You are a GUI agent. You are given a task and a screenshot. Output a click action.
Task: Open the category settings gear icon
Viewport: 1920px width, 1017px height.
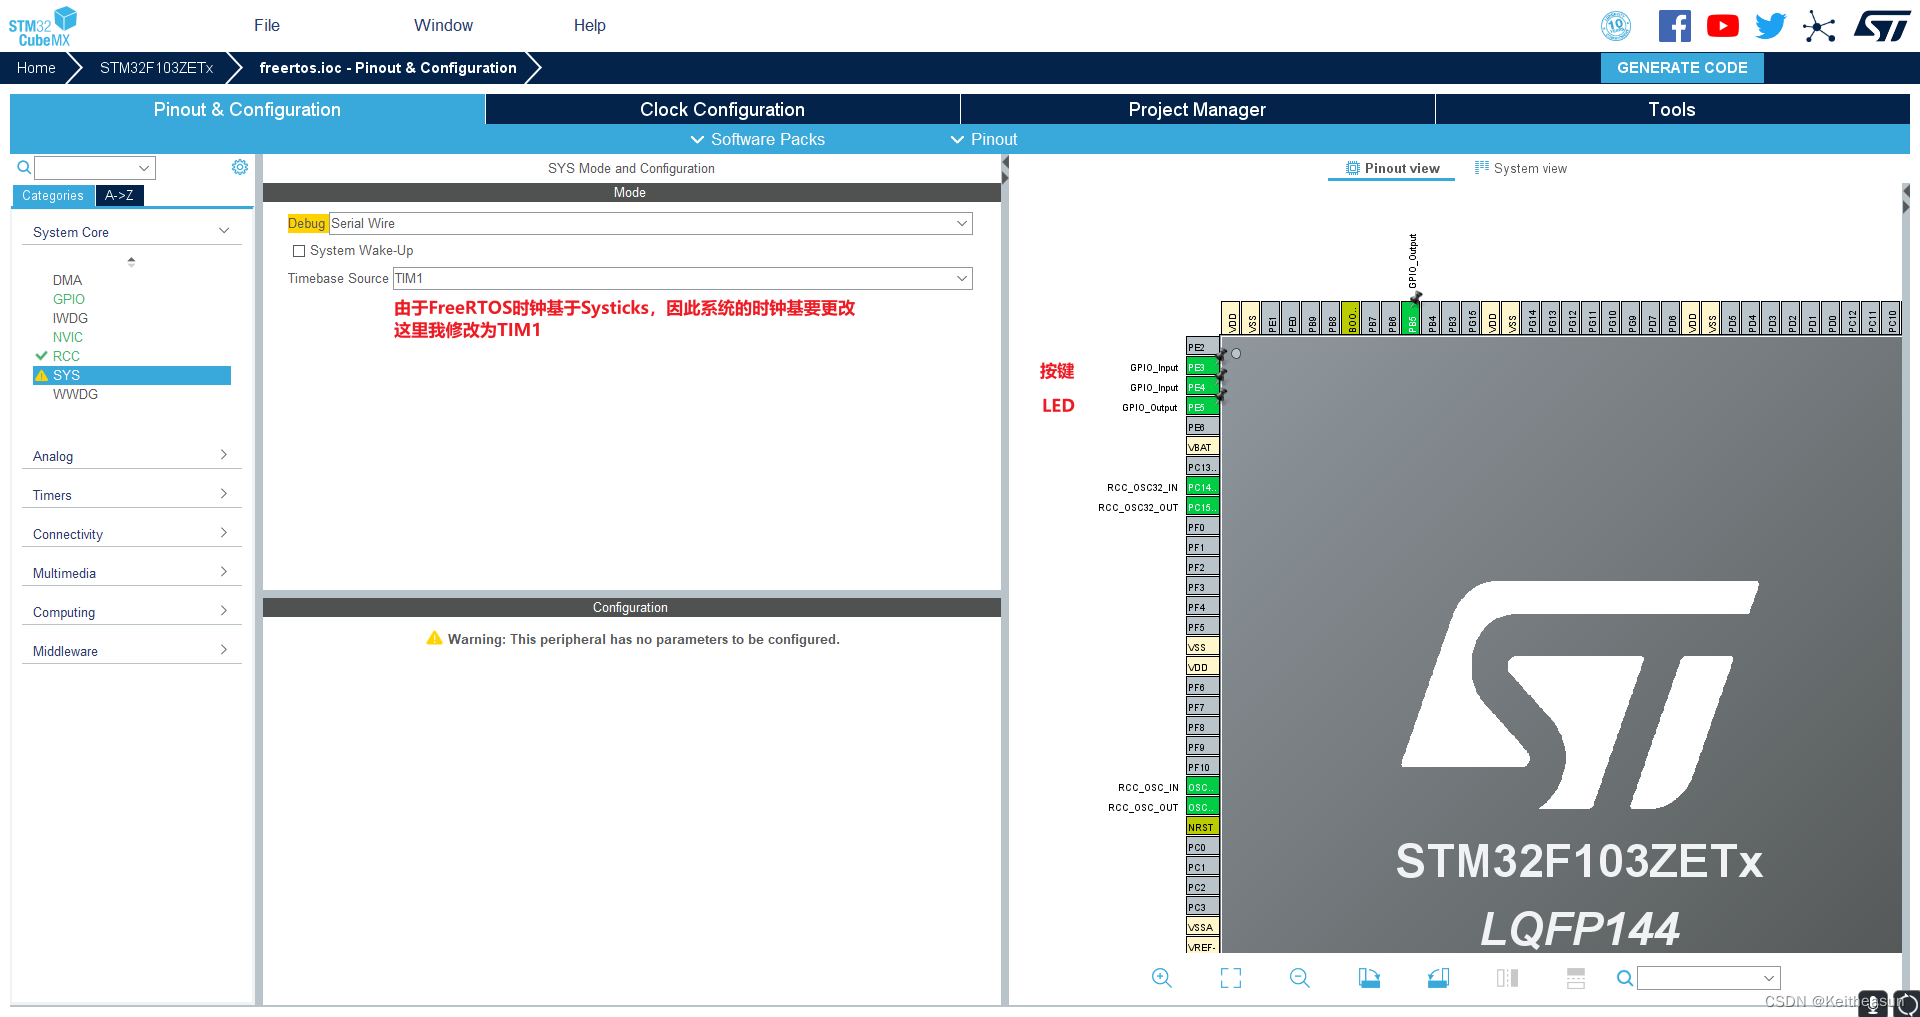click(x=240, y=167)
